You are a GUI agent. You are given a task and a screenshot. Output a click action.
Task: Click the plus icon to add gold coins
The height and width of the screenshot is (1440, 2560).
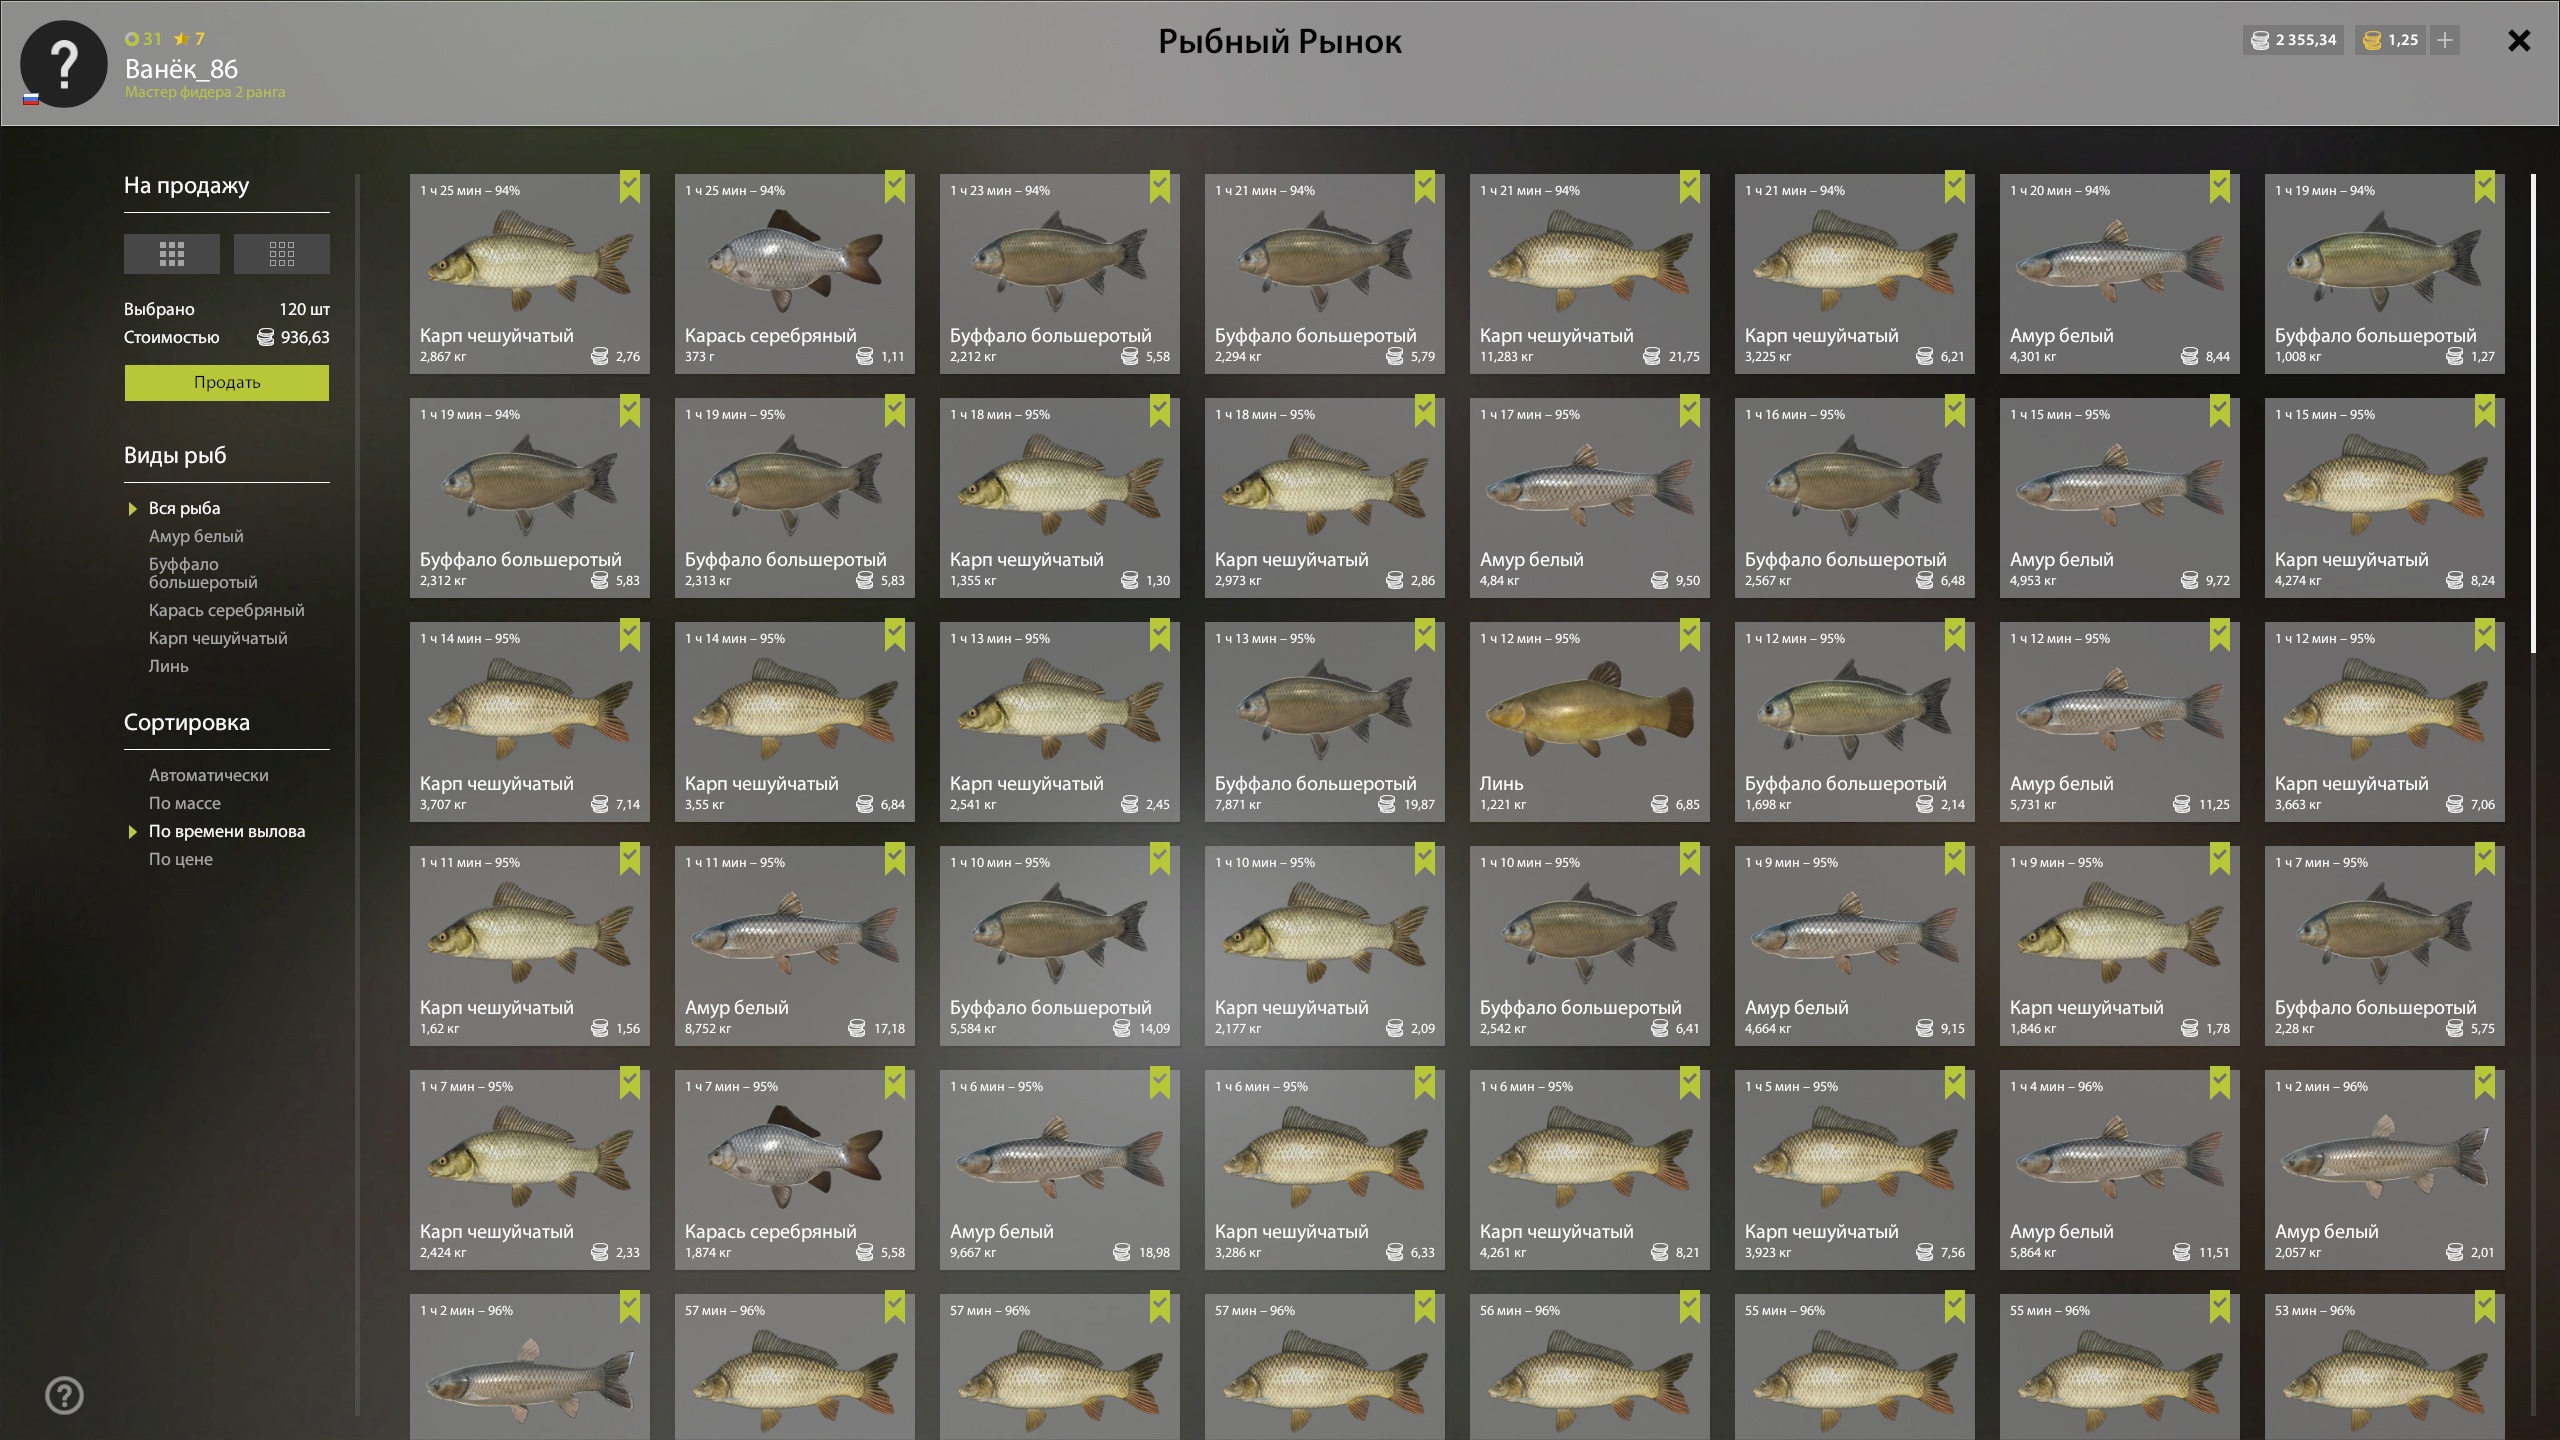click(x=2445, y=40)
